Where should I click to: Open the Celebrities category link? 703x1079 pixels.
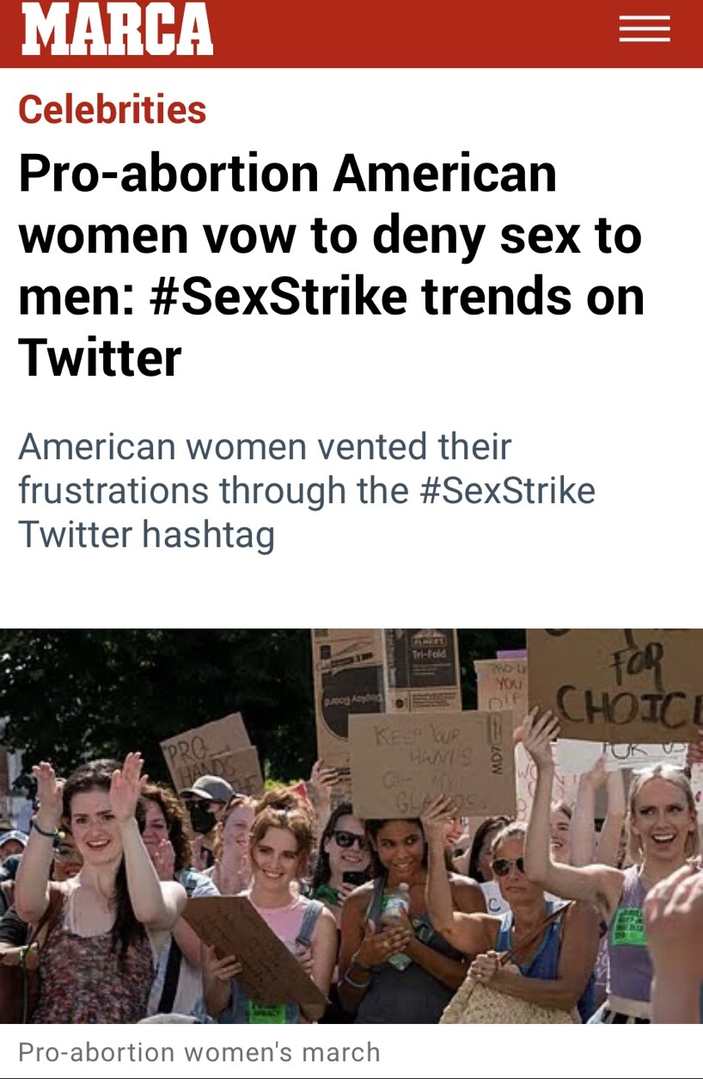point(112,109)
